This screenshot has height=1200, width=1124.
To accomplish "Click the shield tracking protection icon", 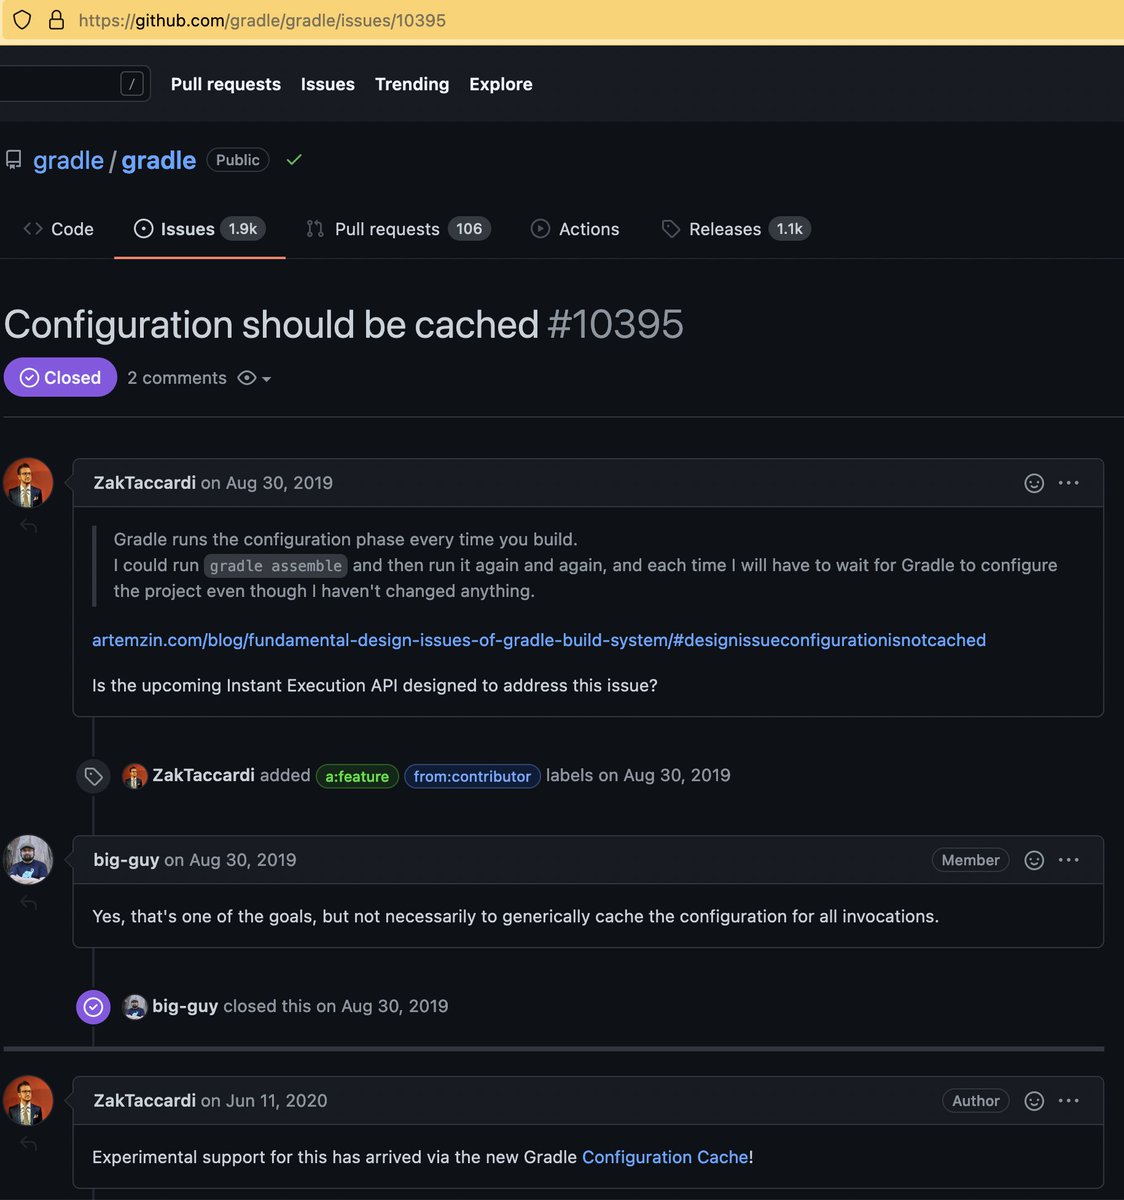I will click(x=22, y=20).
